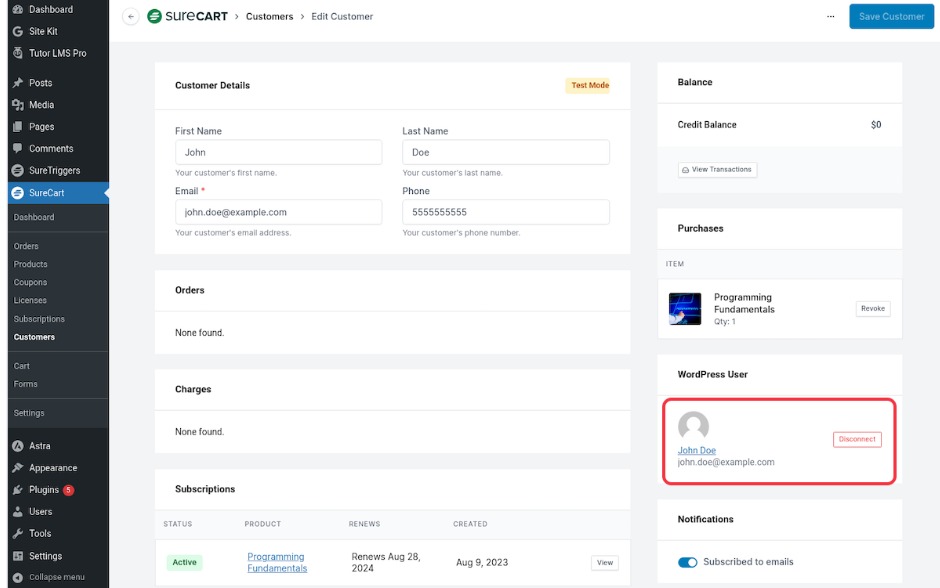Click the SureTriggers sidebar icon
The height and width of the screenshot is (588, 940).
tap(18, 171)
